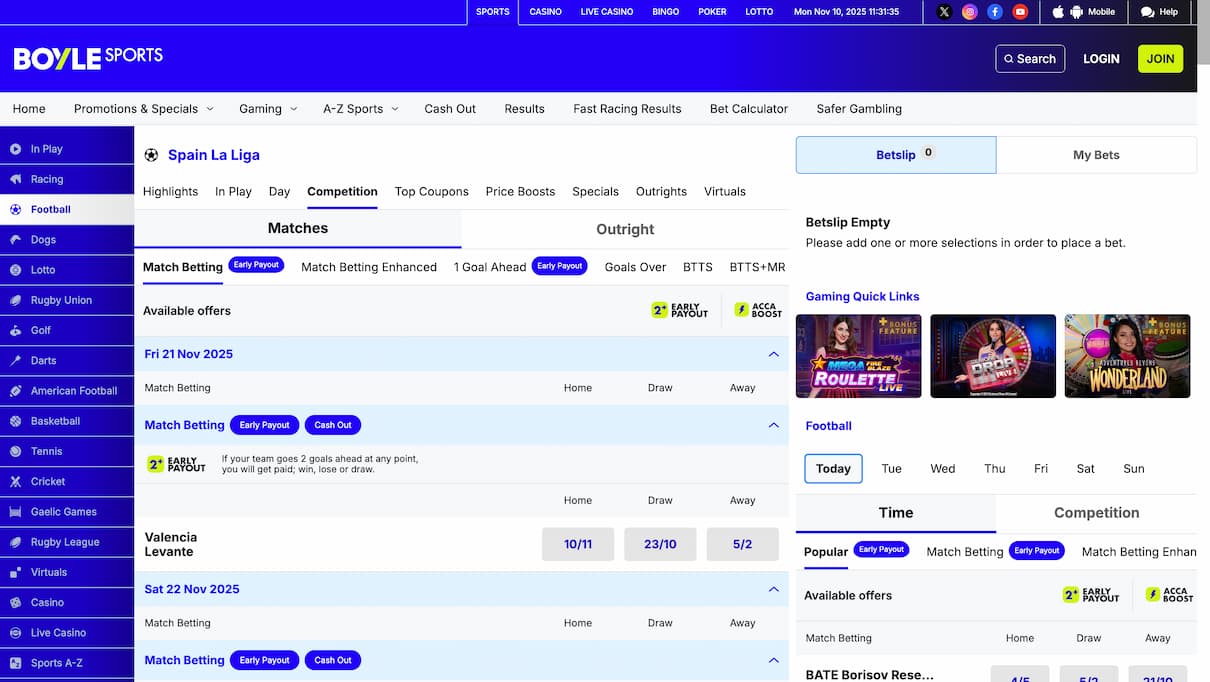The width and height of the screenshot is (1210, 682).
Task: Click the Apple mobile app icon
Action: [x=1059, y=12]
